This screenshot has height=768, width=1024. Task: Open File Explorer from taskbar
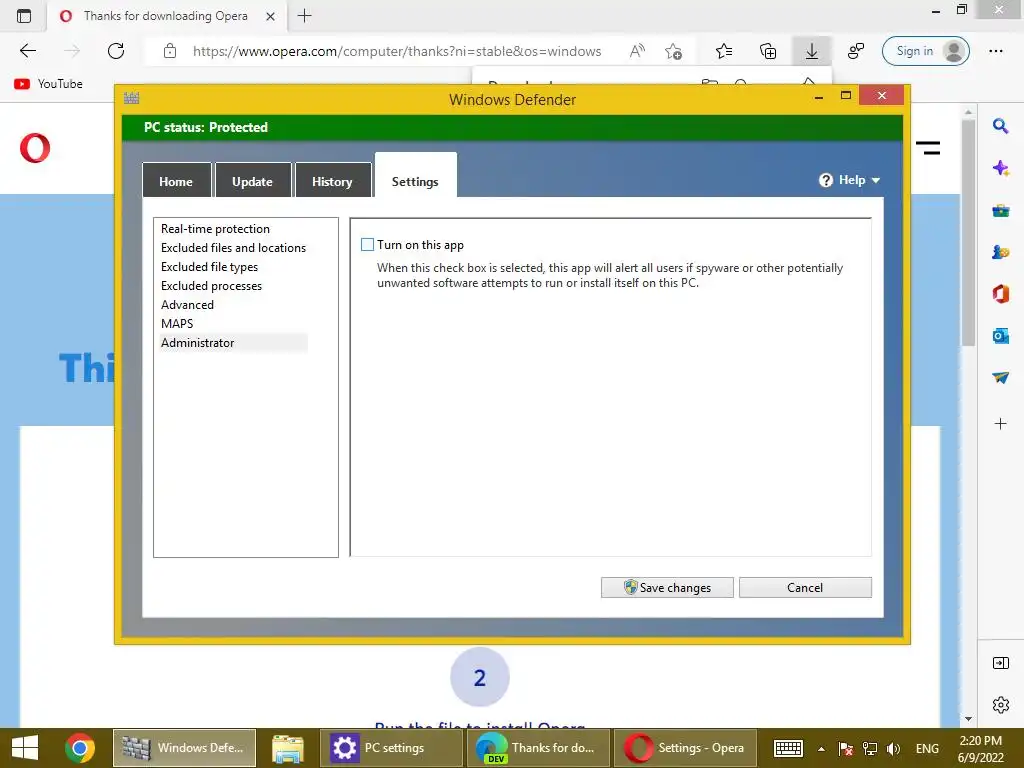[288, 748]
